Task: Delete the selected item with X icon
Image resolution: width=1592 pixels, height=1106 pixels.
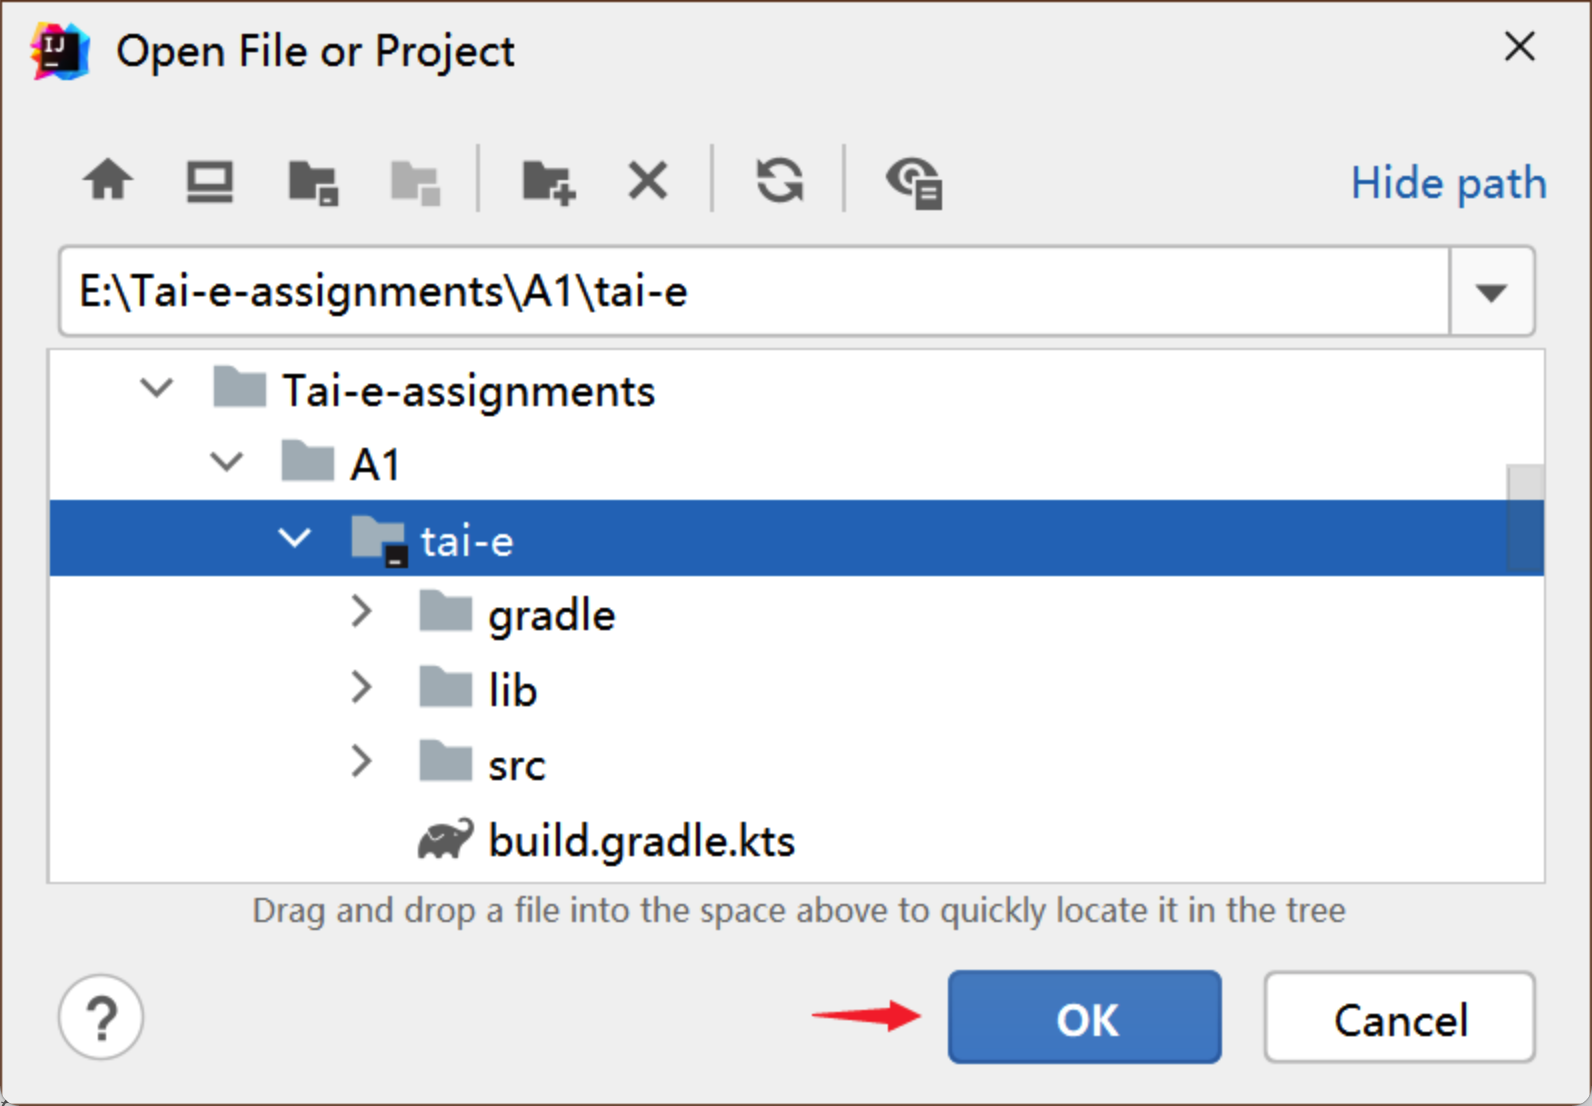Action: coord(648,182)
